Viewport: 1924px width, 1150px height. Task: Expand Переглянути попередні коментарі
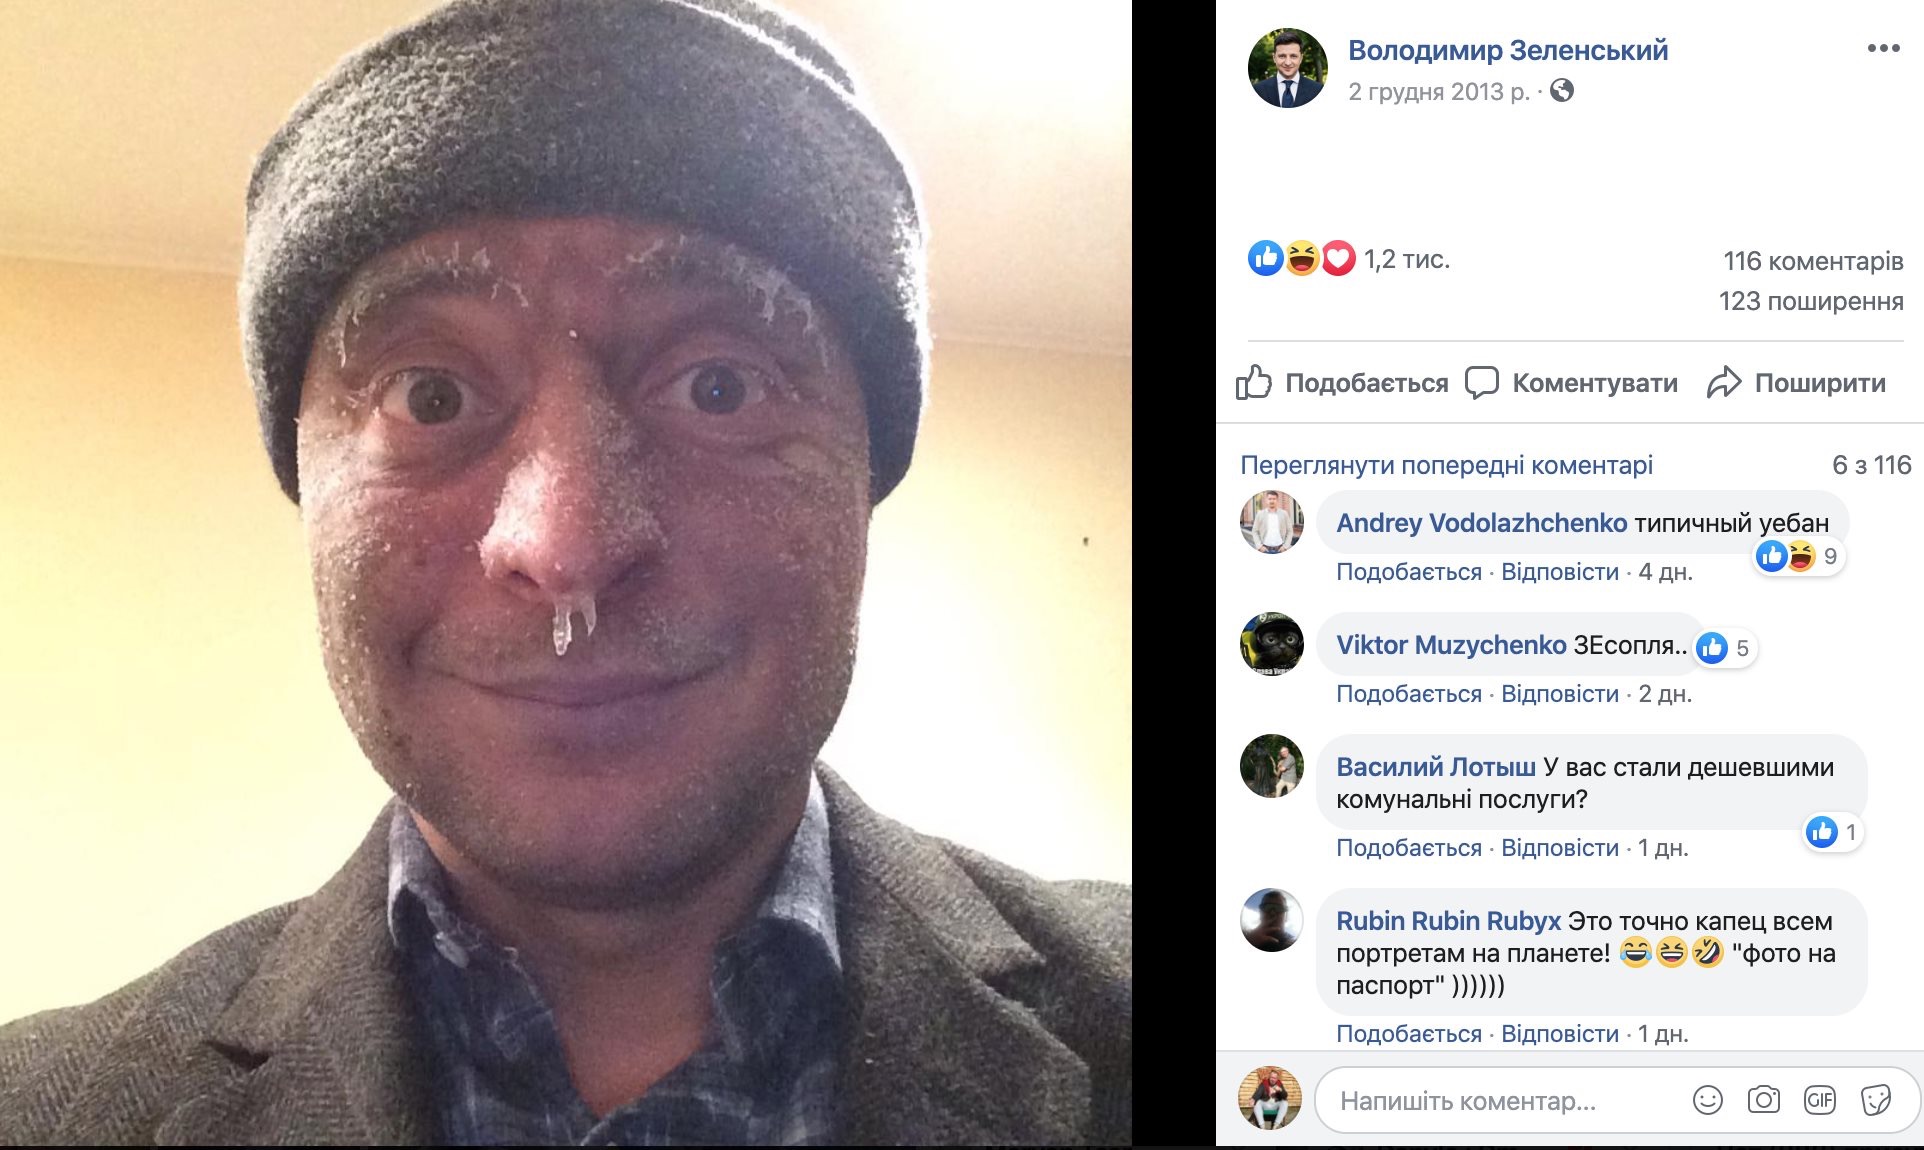1446,465
